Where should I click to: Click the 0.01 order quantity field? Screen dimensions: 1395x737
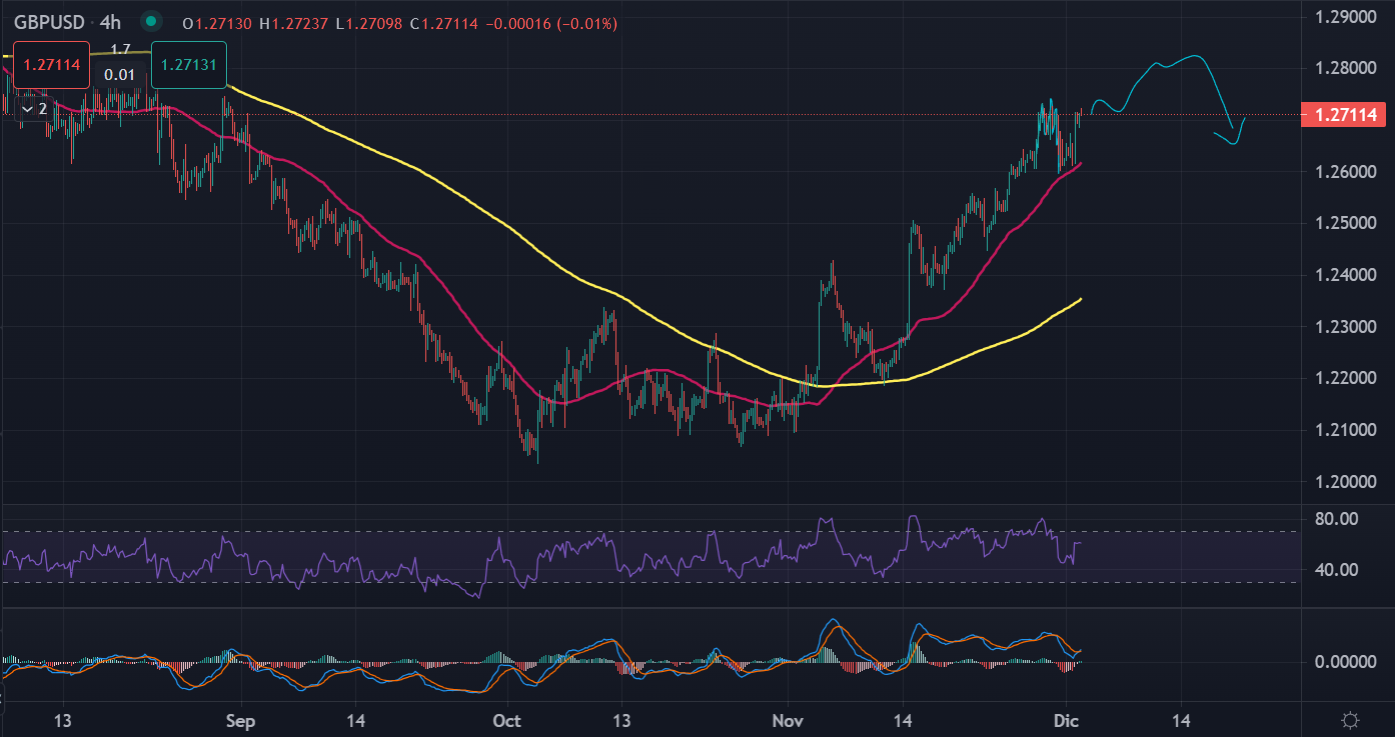120,75
